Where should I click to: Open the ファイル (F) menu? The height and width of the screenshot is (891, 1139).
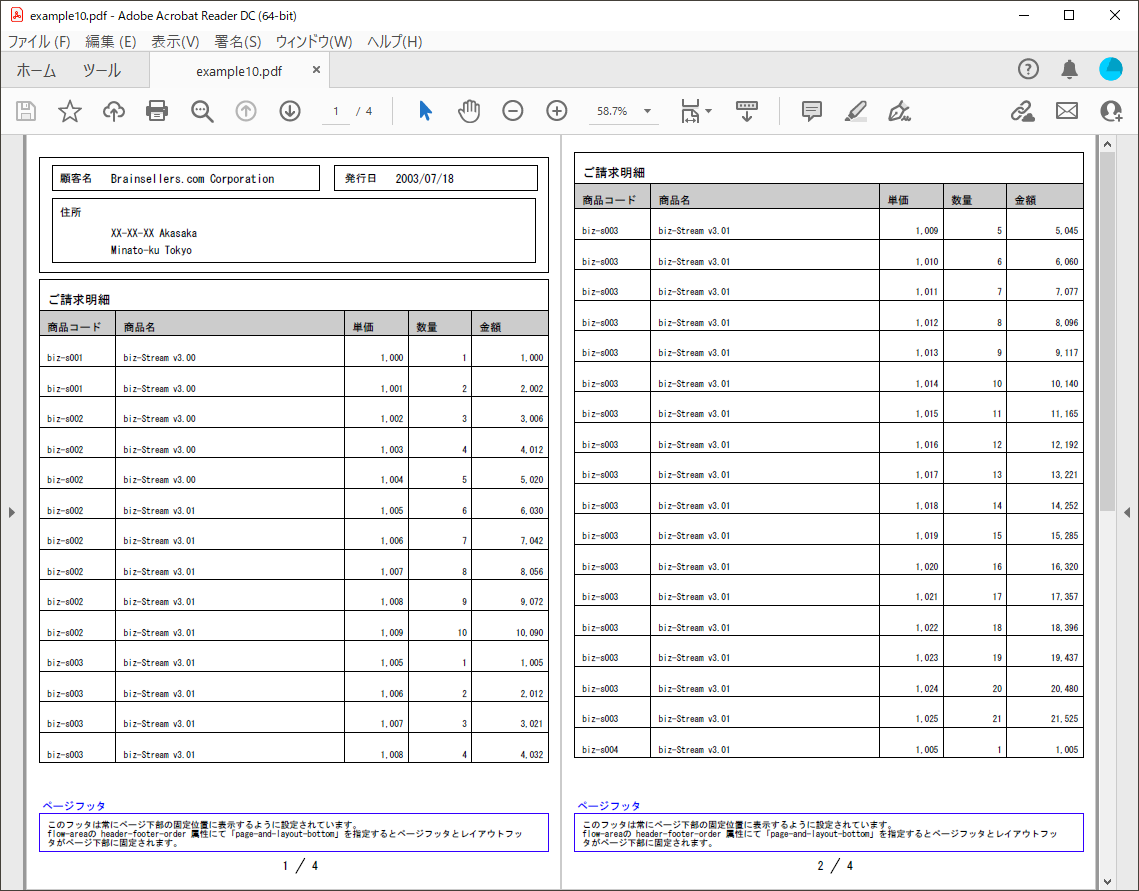(39, 41)
